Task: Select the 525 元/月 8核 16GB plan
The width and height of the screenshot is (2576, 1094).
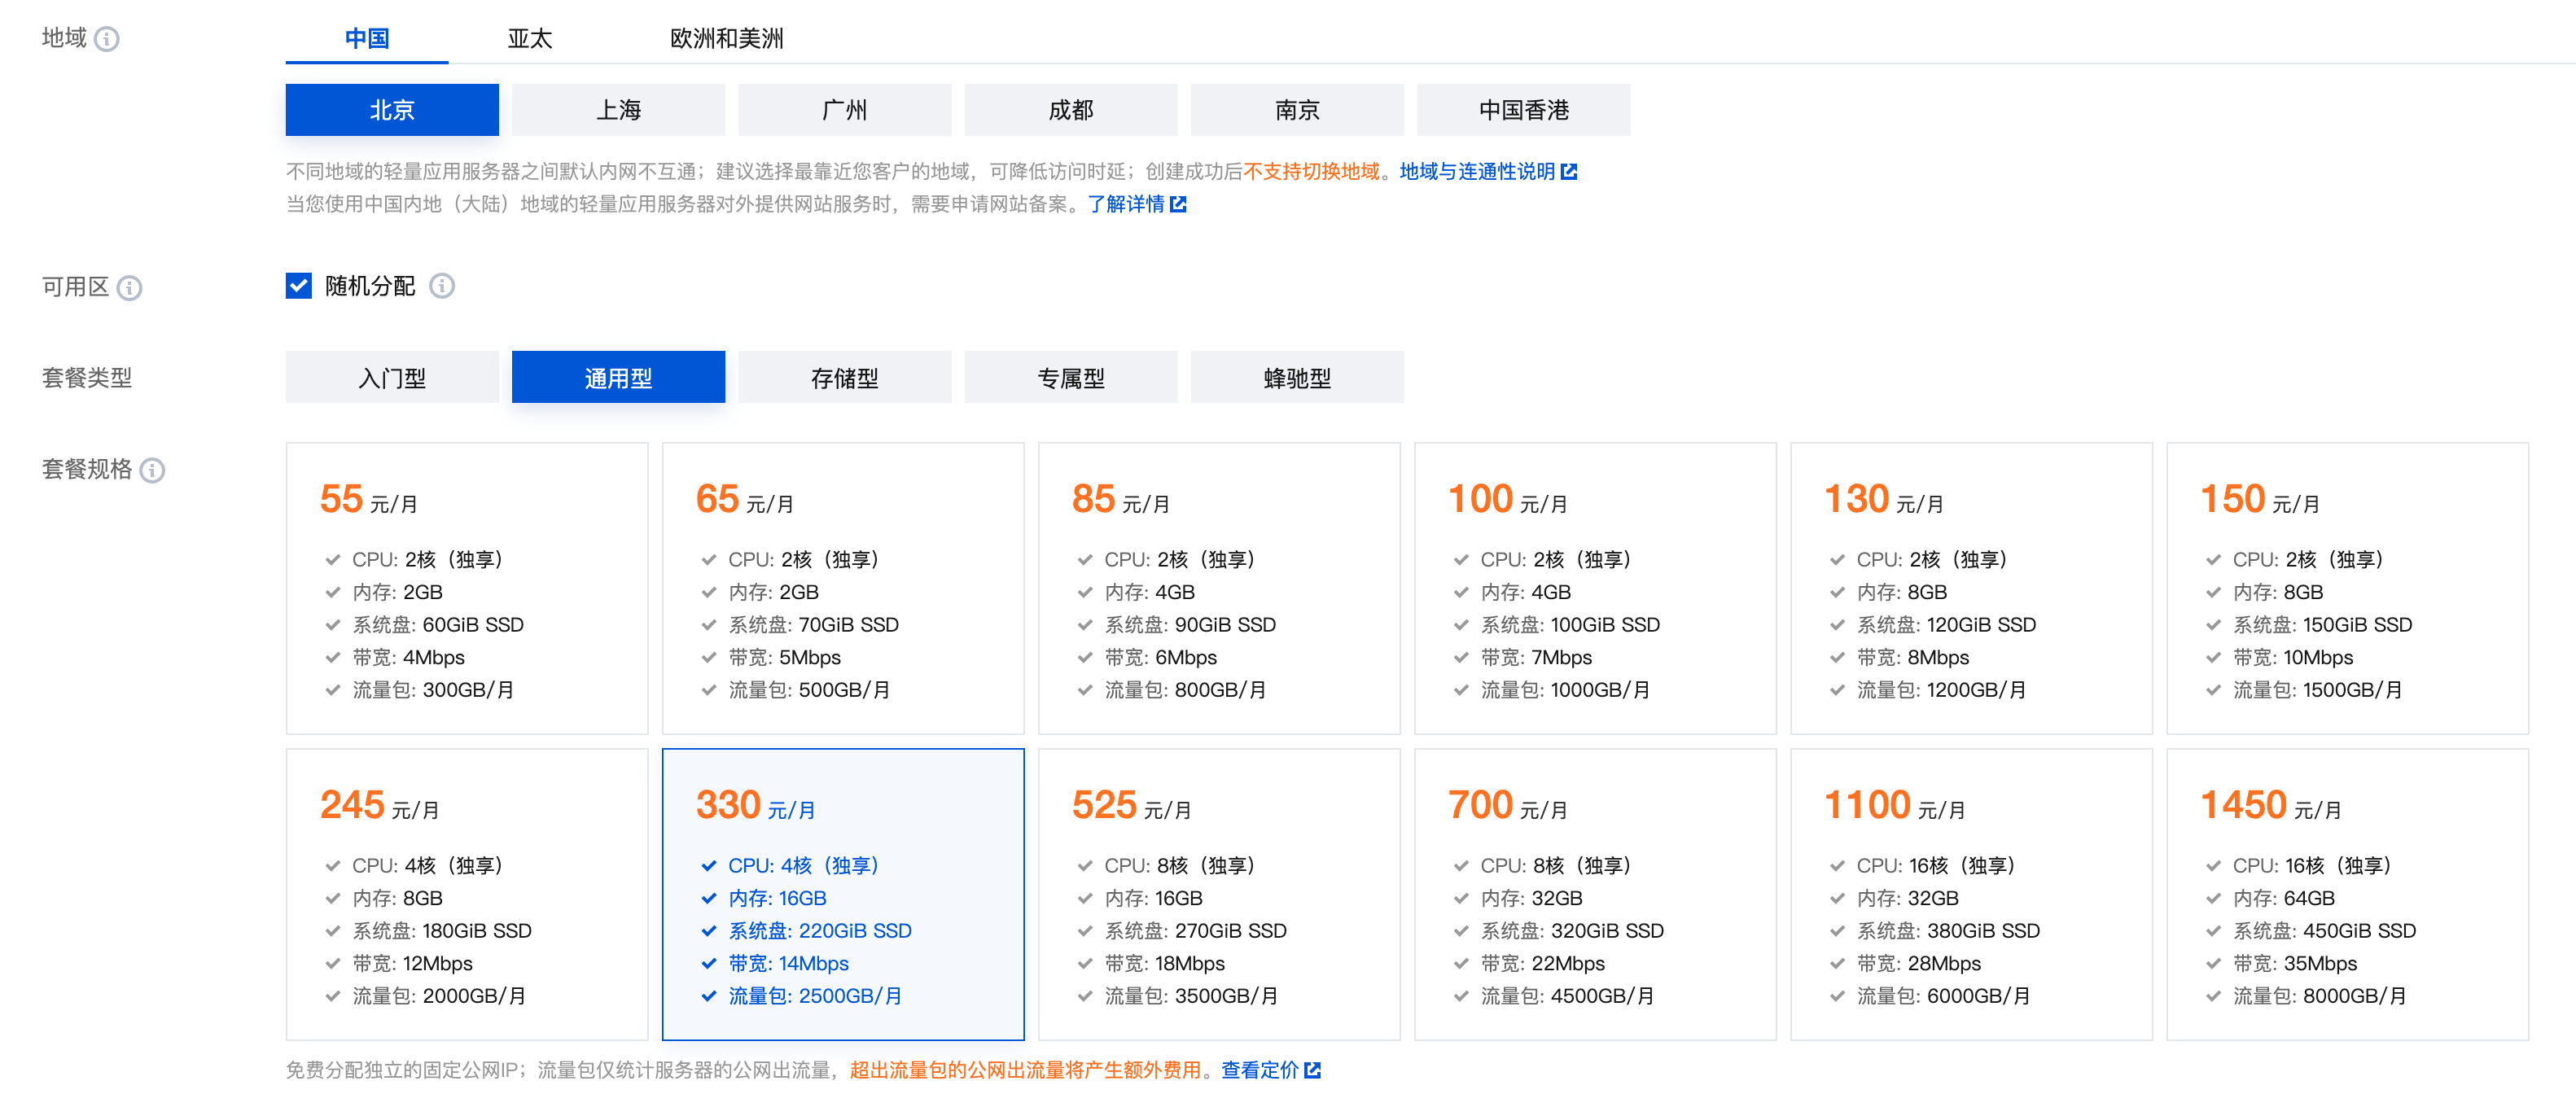Action: click(1219, 894)
